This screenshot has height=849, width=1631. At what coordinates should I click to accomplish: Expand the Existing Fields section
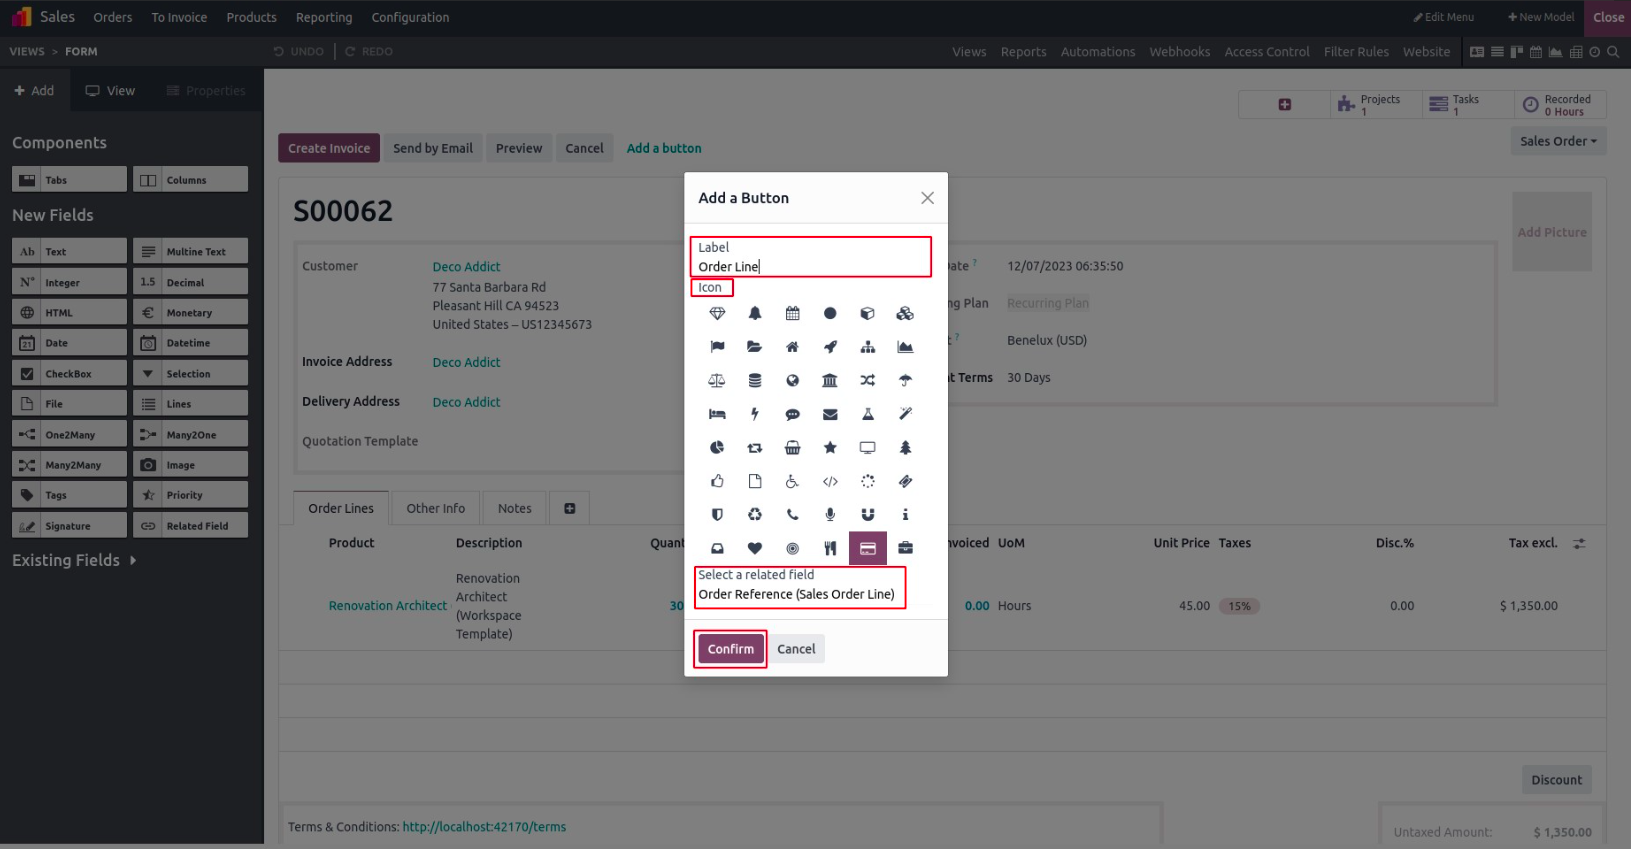tap(74, 561)
